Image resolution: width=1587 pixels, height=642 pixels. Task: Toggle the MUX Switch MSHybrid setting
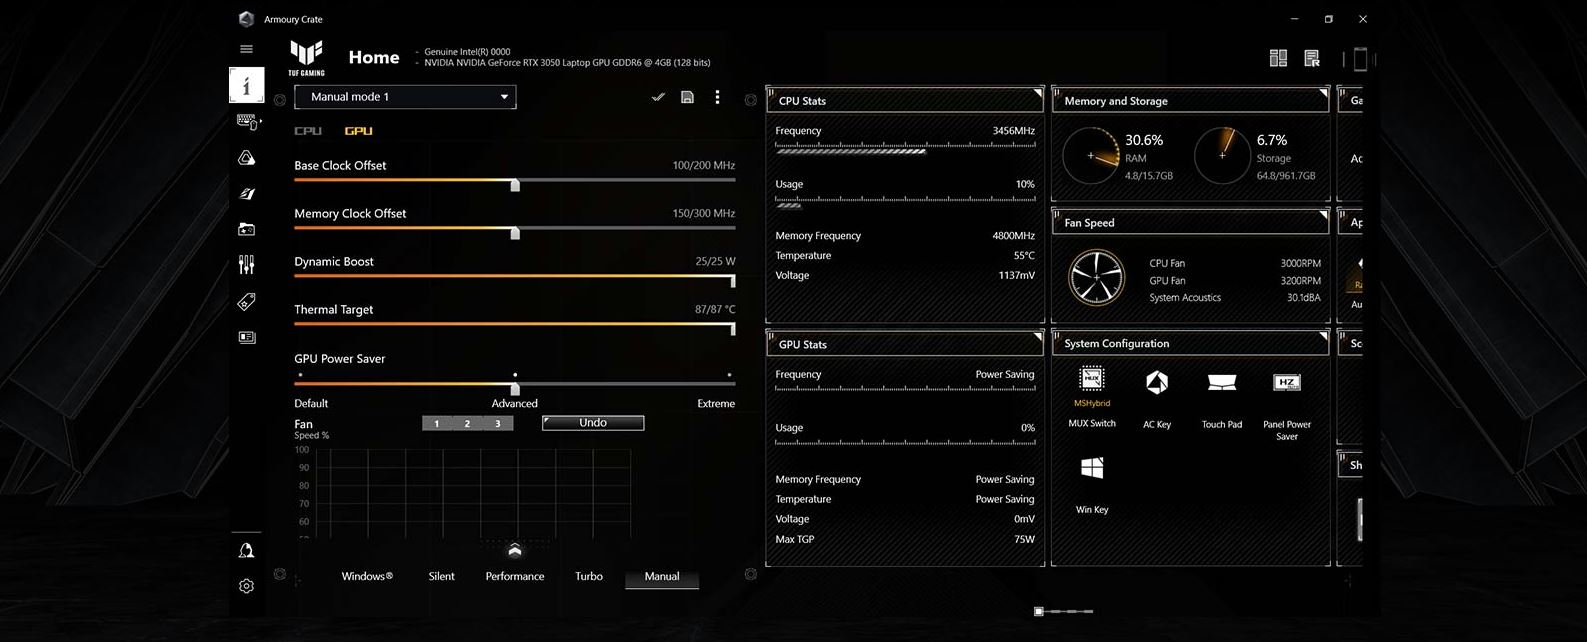[1092, 382]
